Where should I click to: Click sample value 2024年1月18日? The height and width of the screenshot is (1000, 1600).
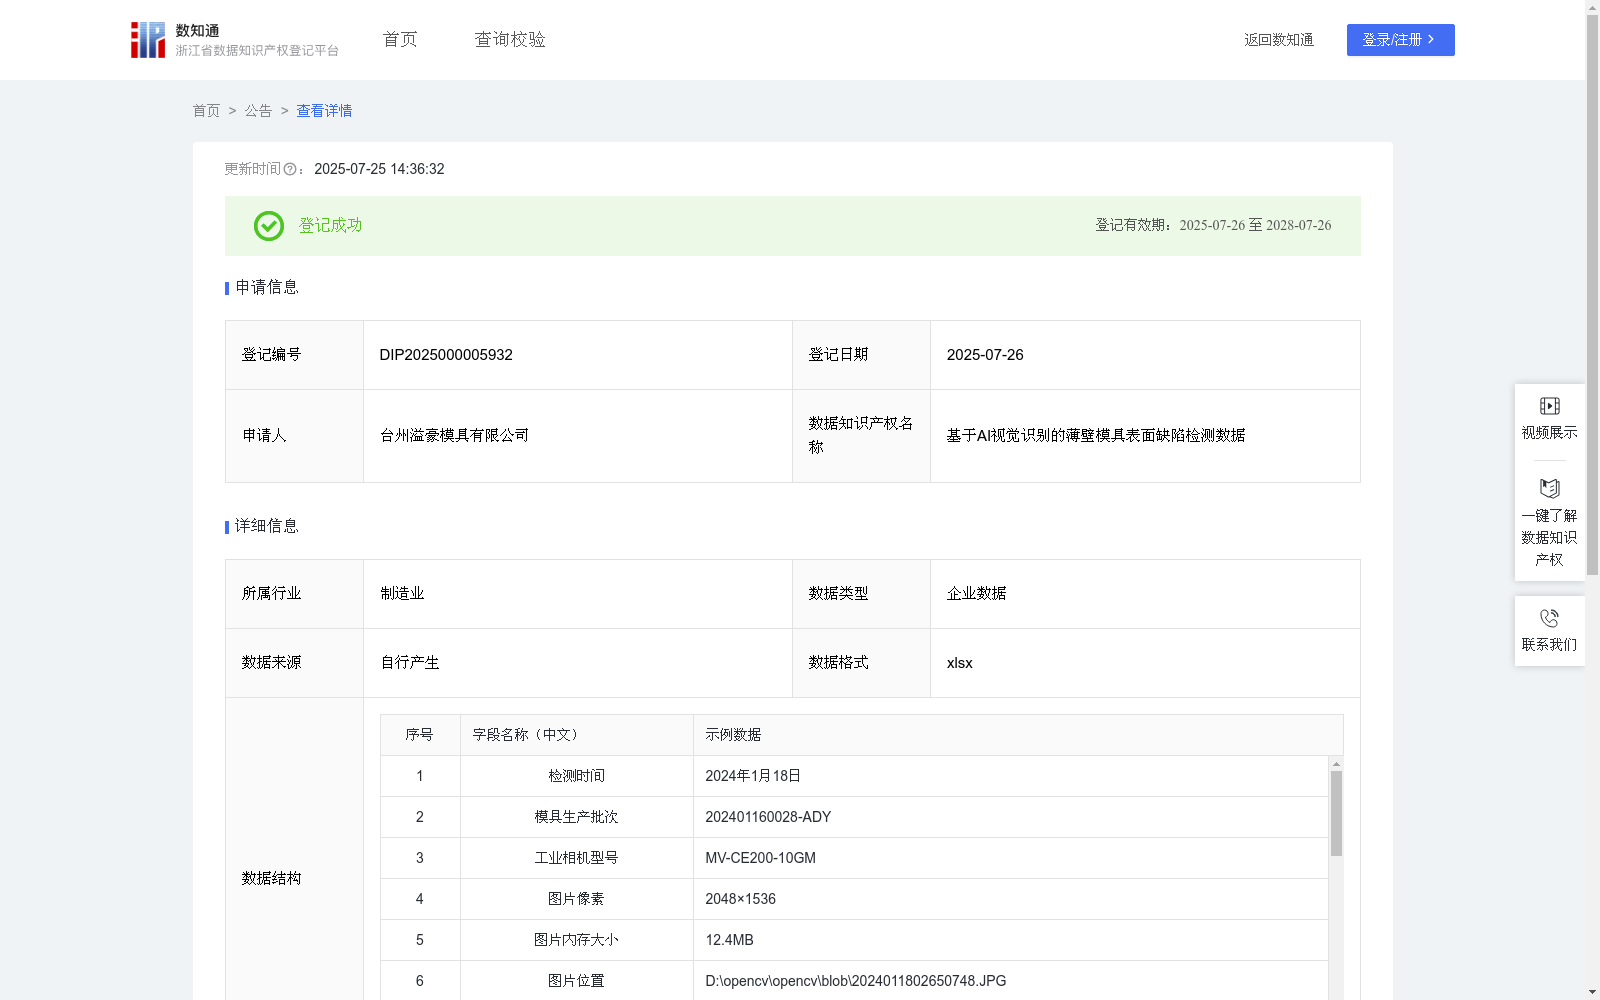click(753, 776)
